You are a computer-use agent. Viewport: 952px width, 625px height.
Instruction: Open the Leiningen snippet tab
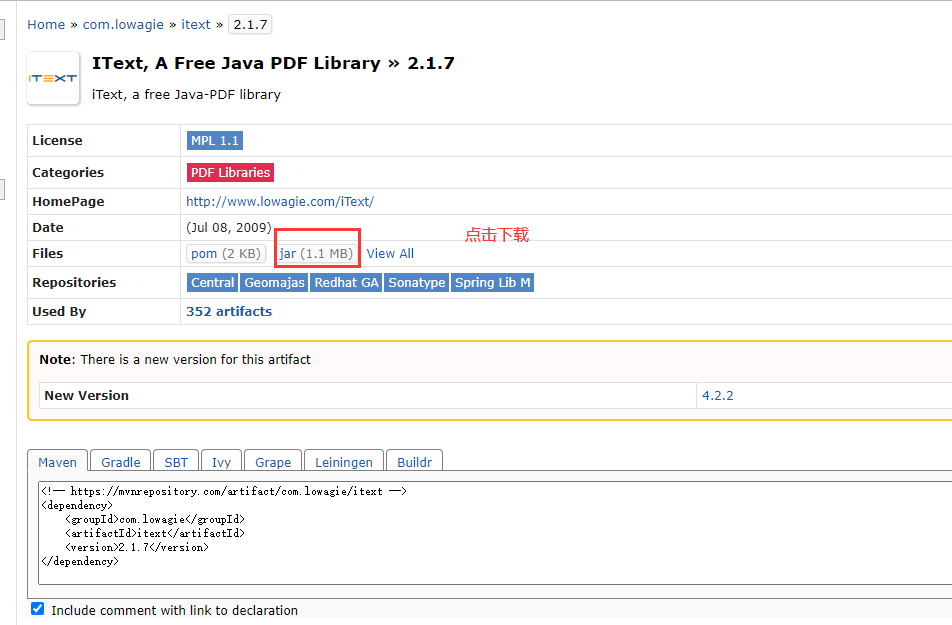343,462
